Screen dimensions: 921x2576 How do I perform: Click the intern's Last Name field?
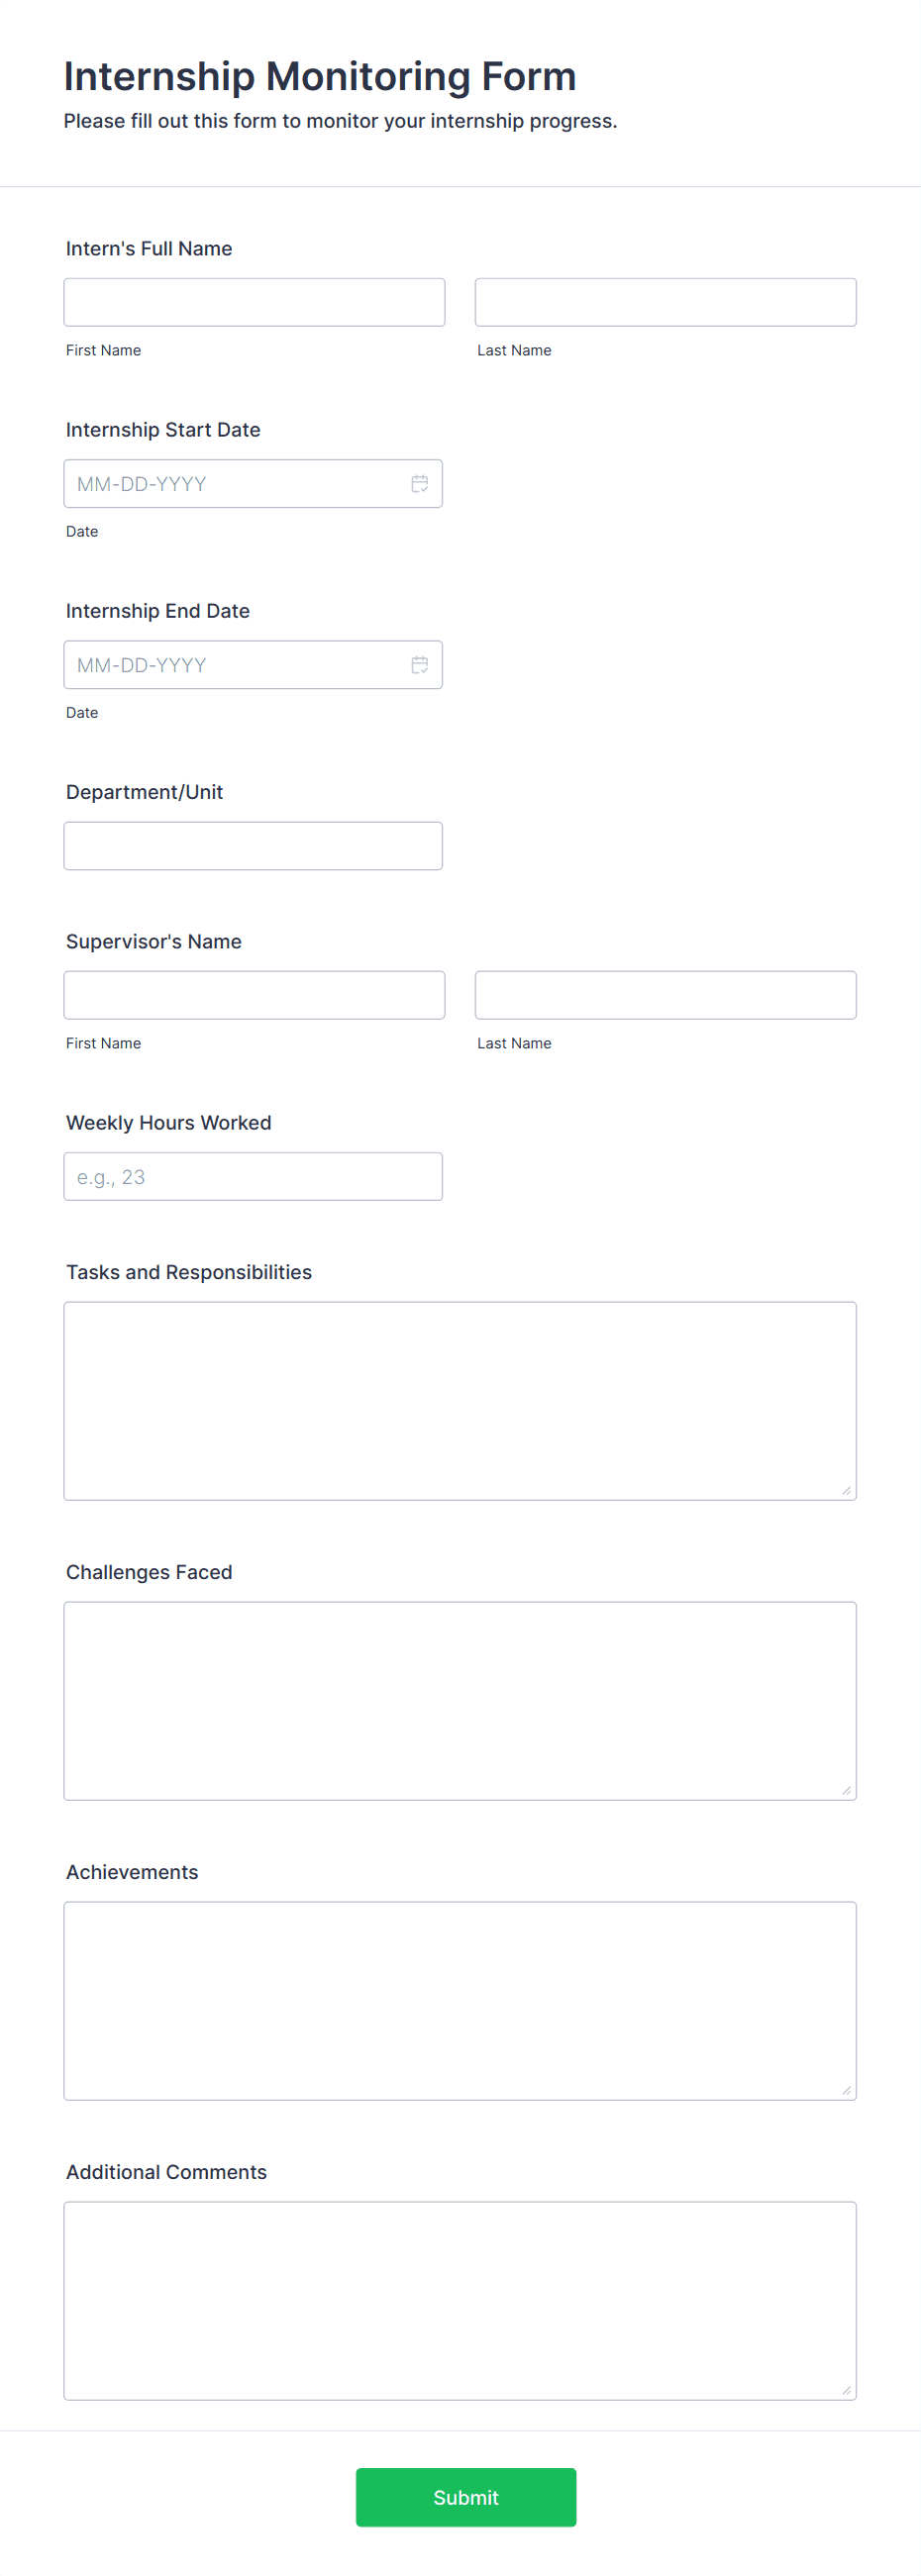click(x=666, y=302)
